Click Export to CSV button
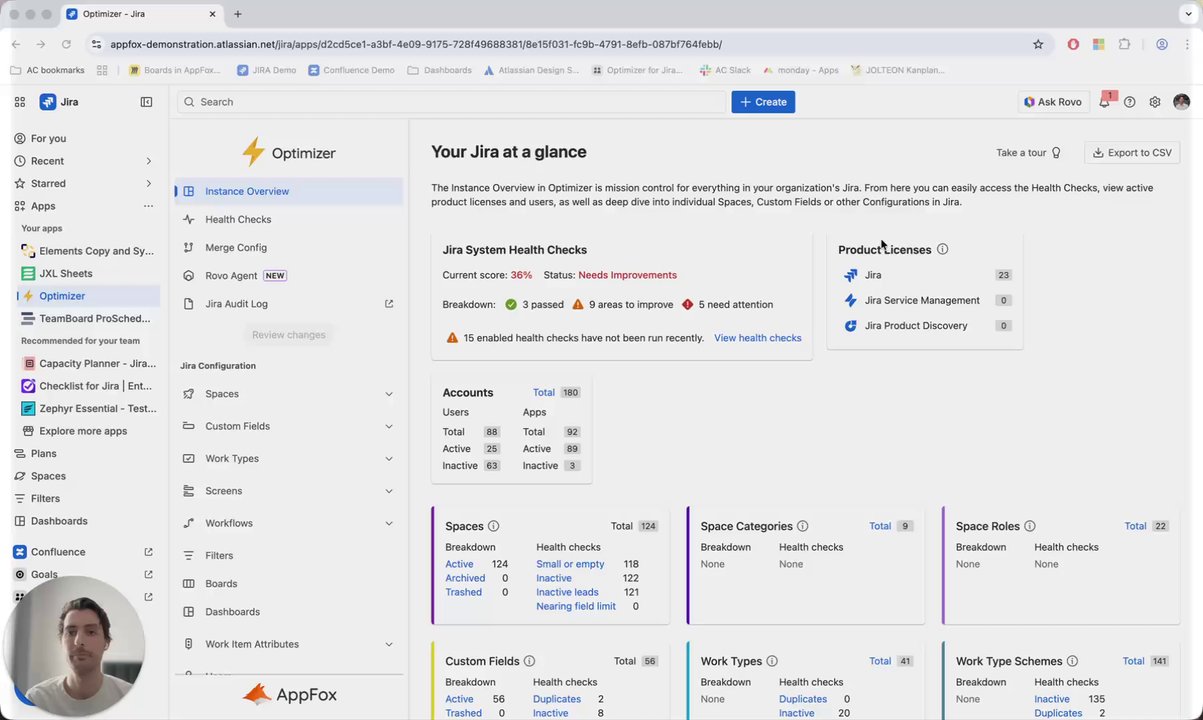The image size is (1203, 720). [1132, 153]
